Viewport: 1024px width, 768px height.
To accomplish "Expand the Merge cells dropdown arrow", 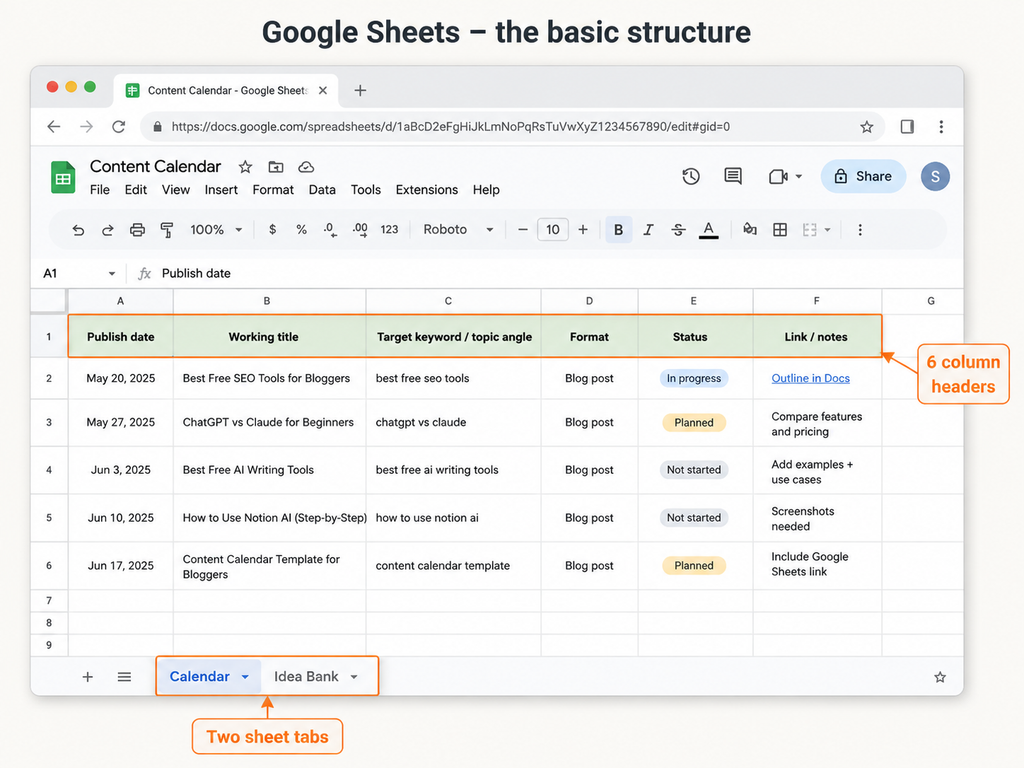I will pos(827,230).
